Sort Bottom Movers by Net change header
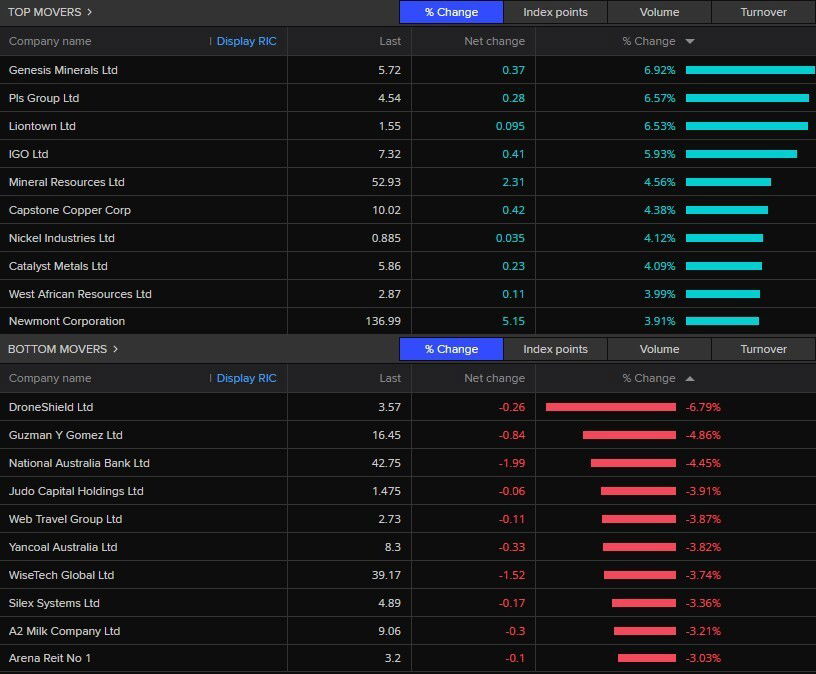 click(x=494, y=379)
